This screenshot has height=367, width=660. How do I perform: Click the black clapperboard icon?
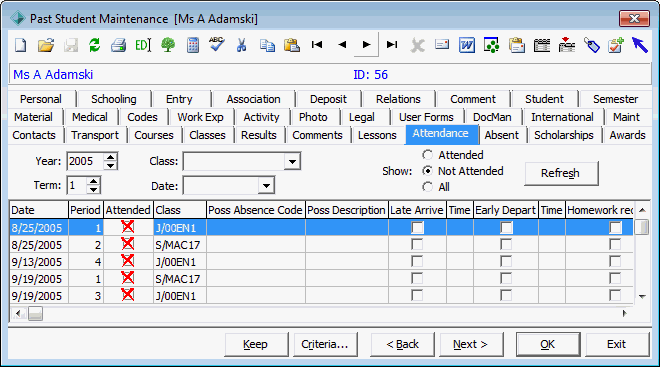pos(542,45)
